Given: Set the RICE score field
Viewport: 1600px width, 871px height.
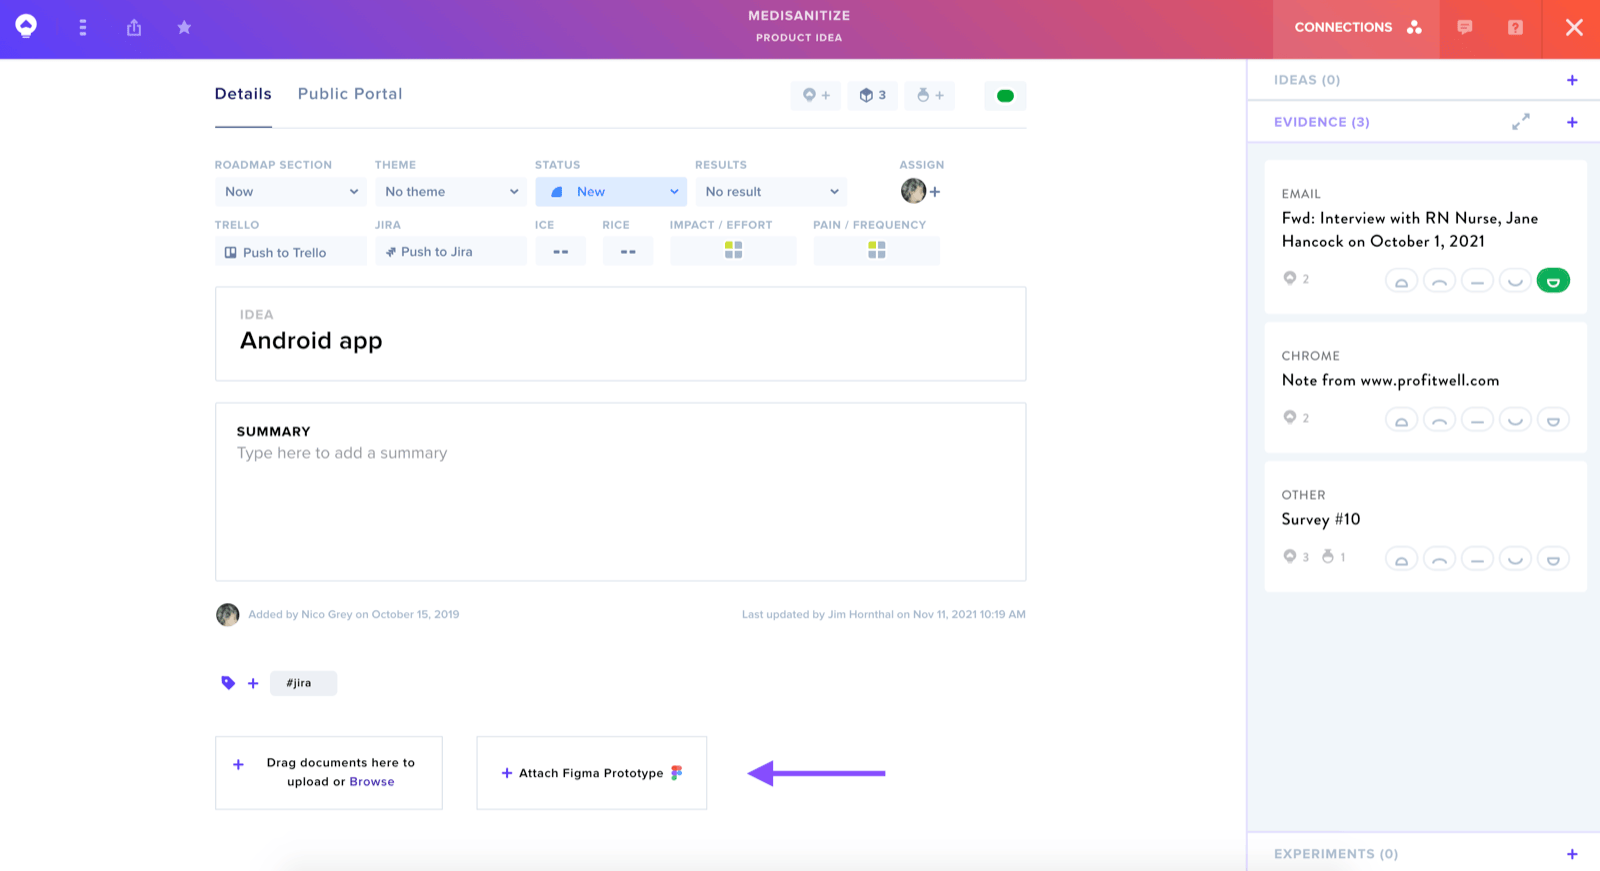Looking at the screenshot, I should pyautogui.click(x=628, y=252).
